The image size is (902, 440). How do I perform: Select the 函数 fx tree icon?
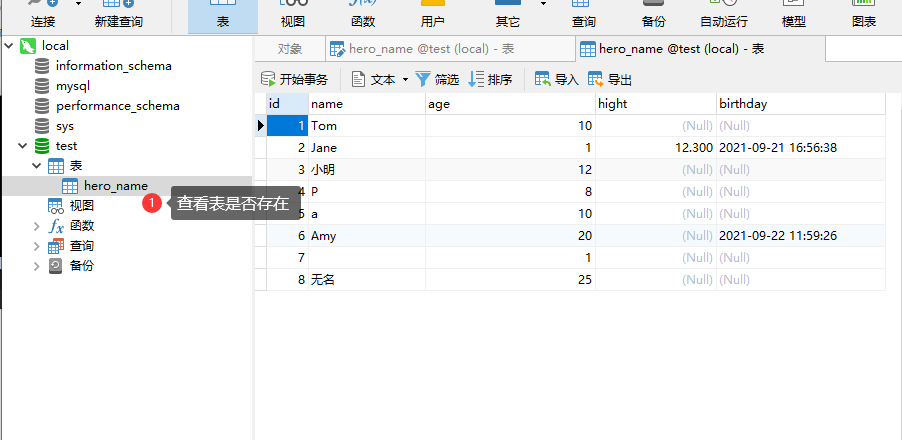coord(56,226)
